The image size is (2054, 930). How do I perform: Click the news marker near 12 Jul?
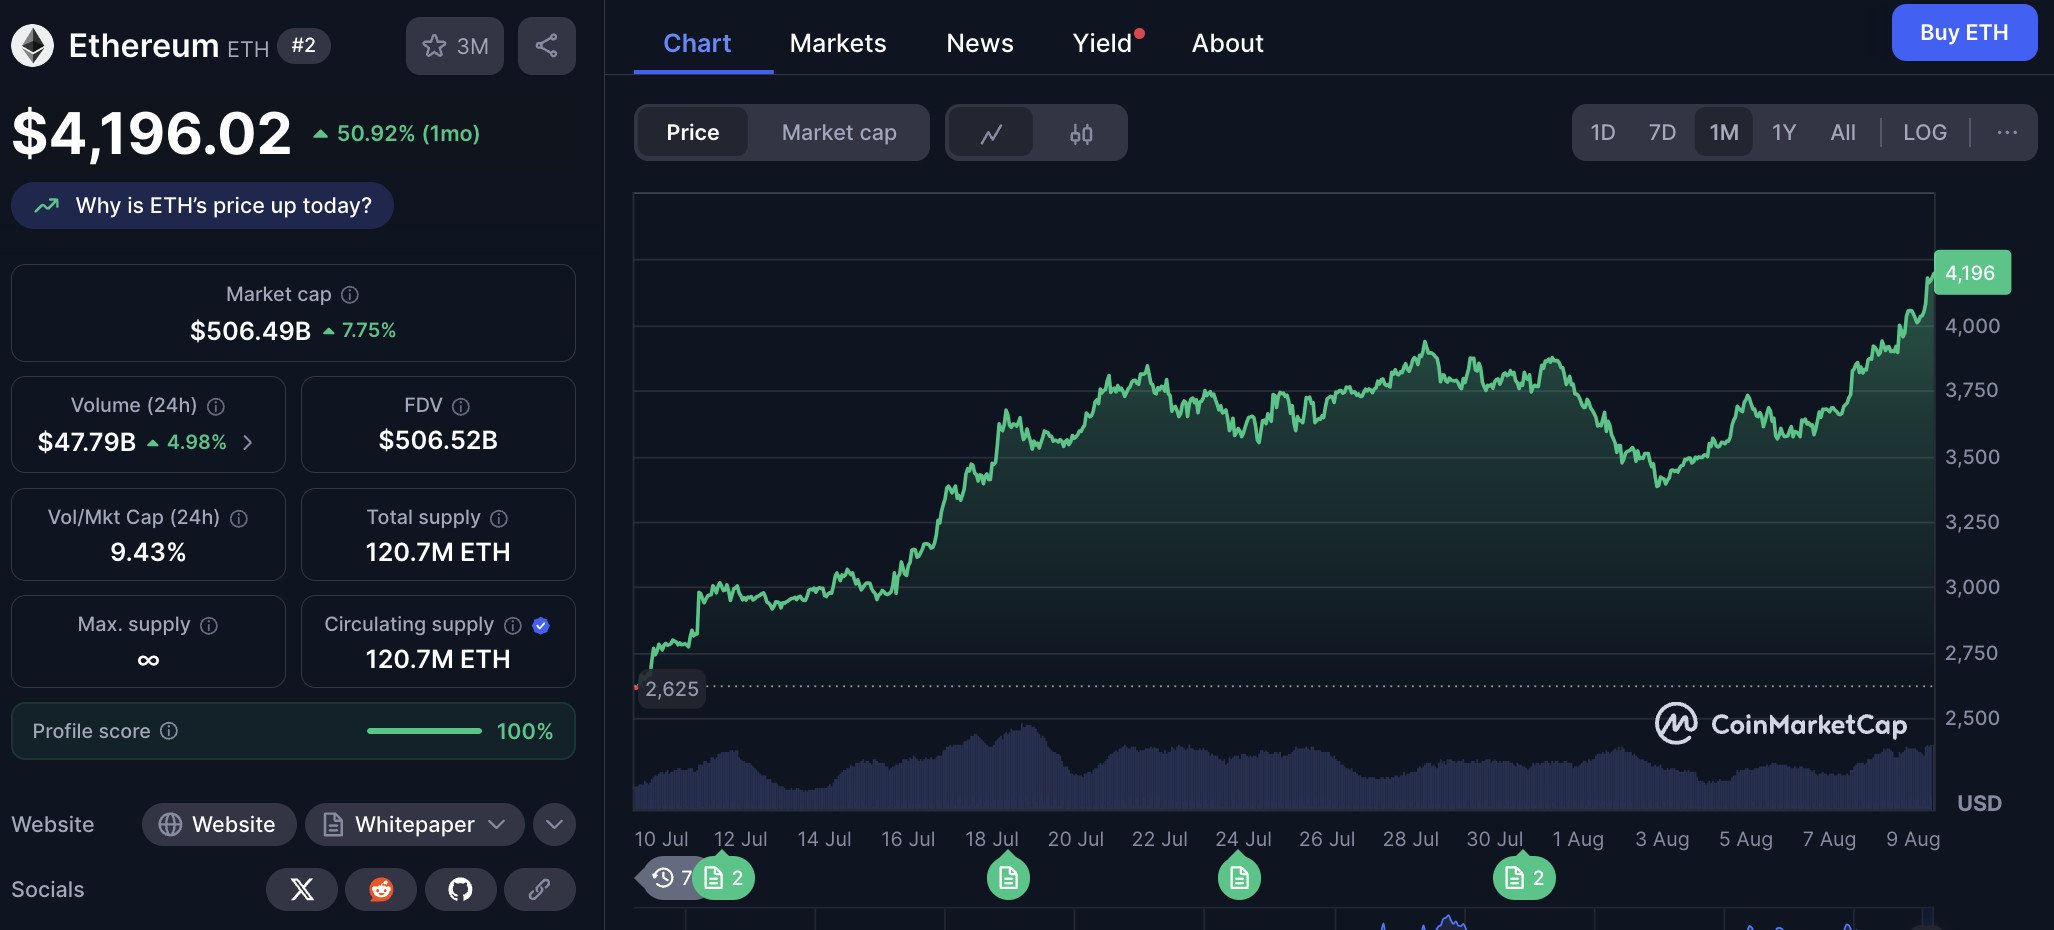point(723,877)
